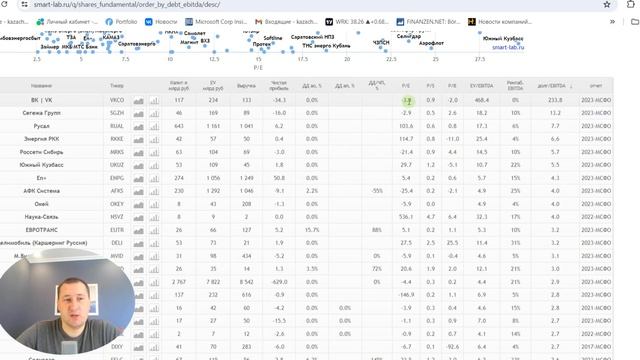Image resolution: width=640 pixels, height=360 pixels.
Task: Open the 2023-МСФО report link for VKCO
Action: [x=596, y=100]
